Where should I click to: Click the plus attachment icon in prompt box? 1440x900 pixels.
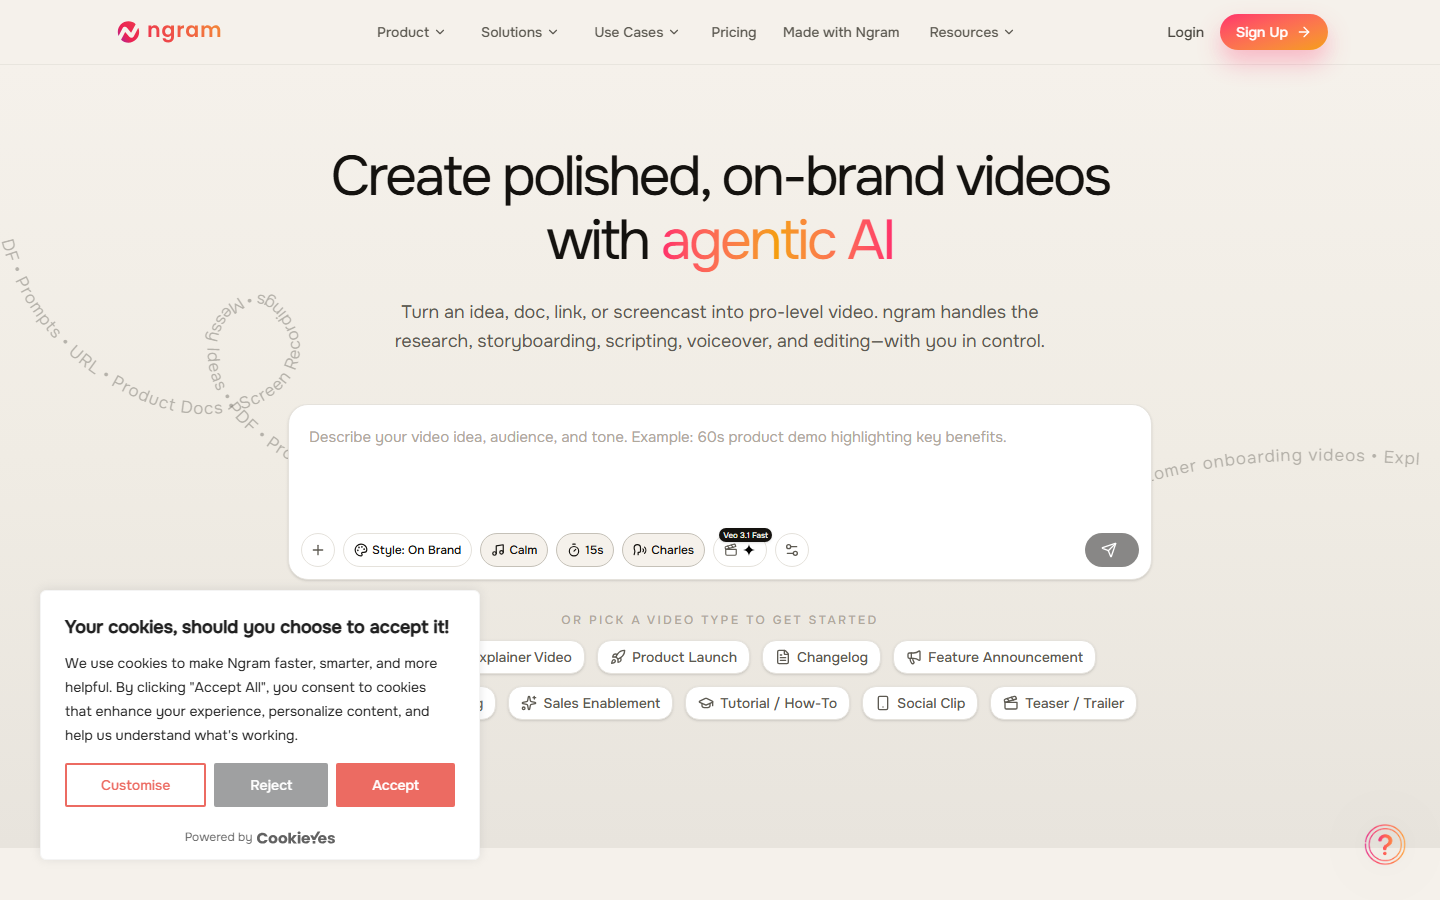point(318,550)
